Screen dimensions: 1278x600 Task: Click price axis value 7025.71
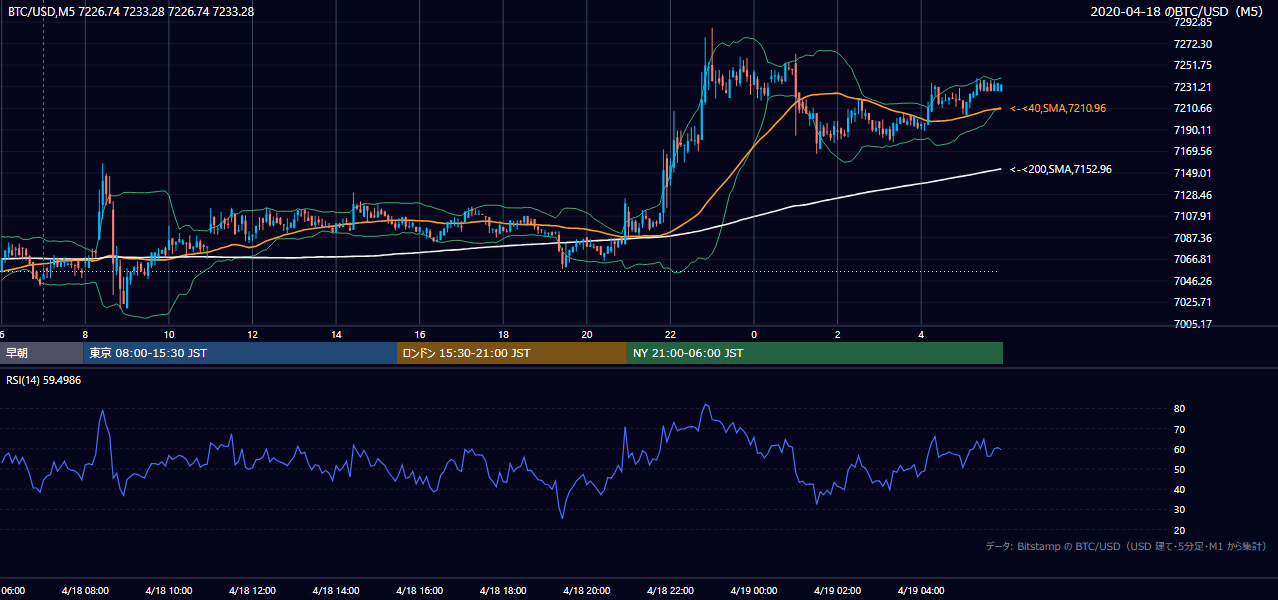coord(1193,302)
